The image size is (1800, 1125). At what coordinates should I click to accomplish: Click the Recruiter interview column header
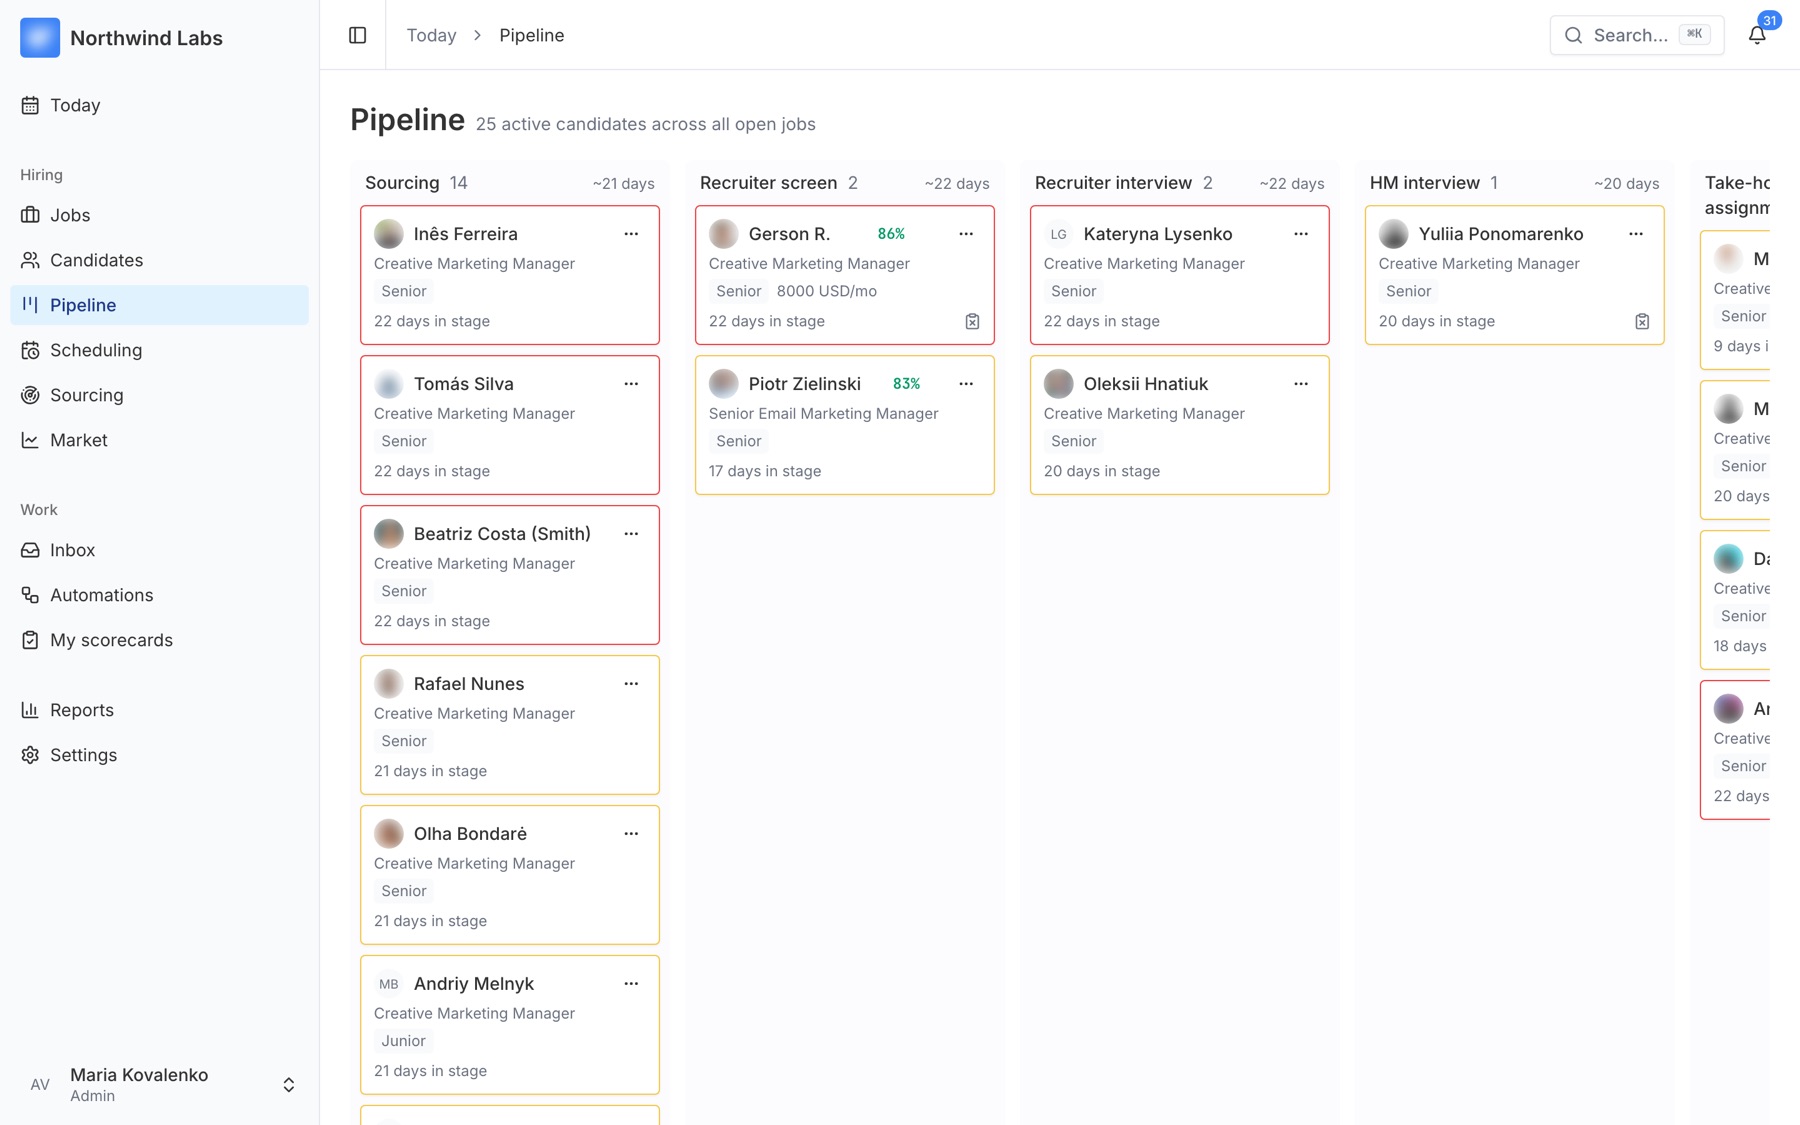[1114, 183]
